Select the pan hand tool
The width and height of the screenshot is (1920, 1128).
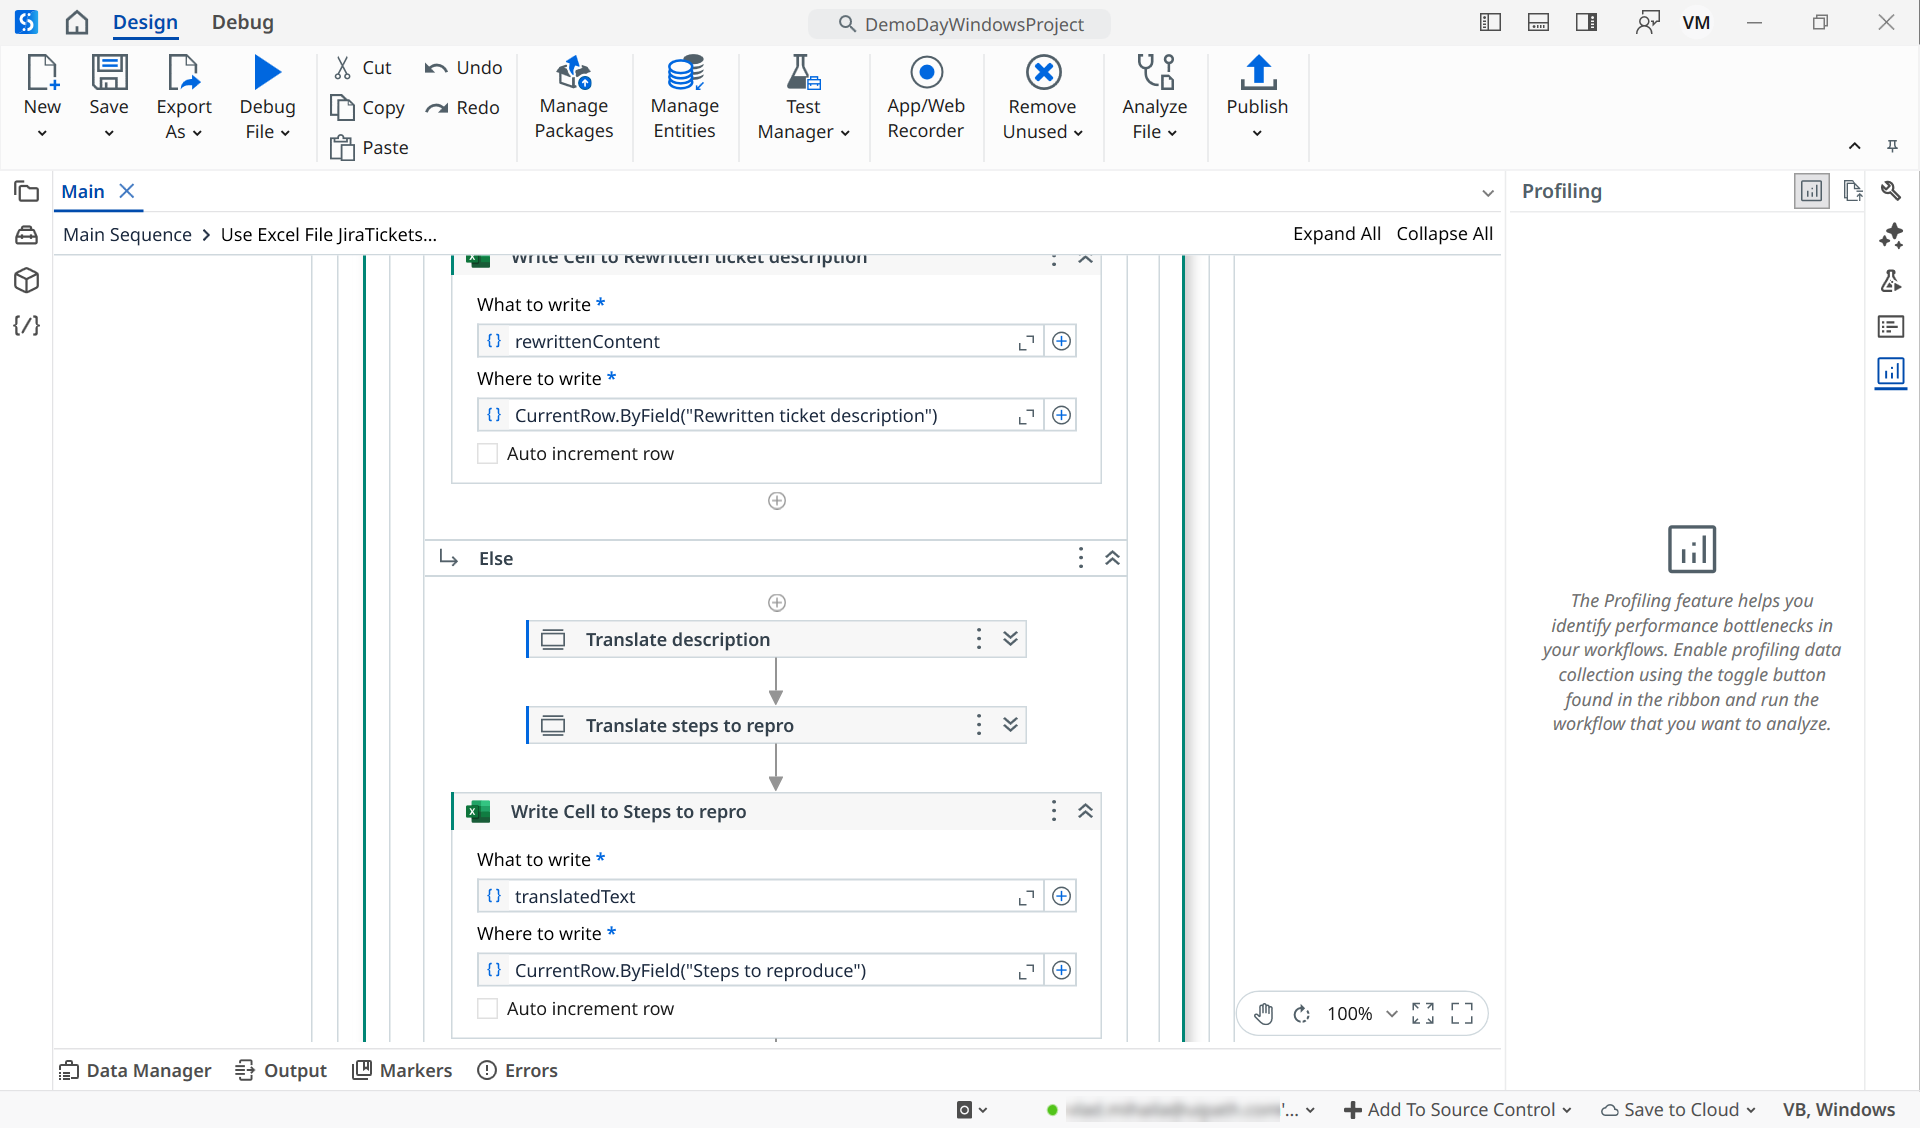click(x=1264, y=1014)
